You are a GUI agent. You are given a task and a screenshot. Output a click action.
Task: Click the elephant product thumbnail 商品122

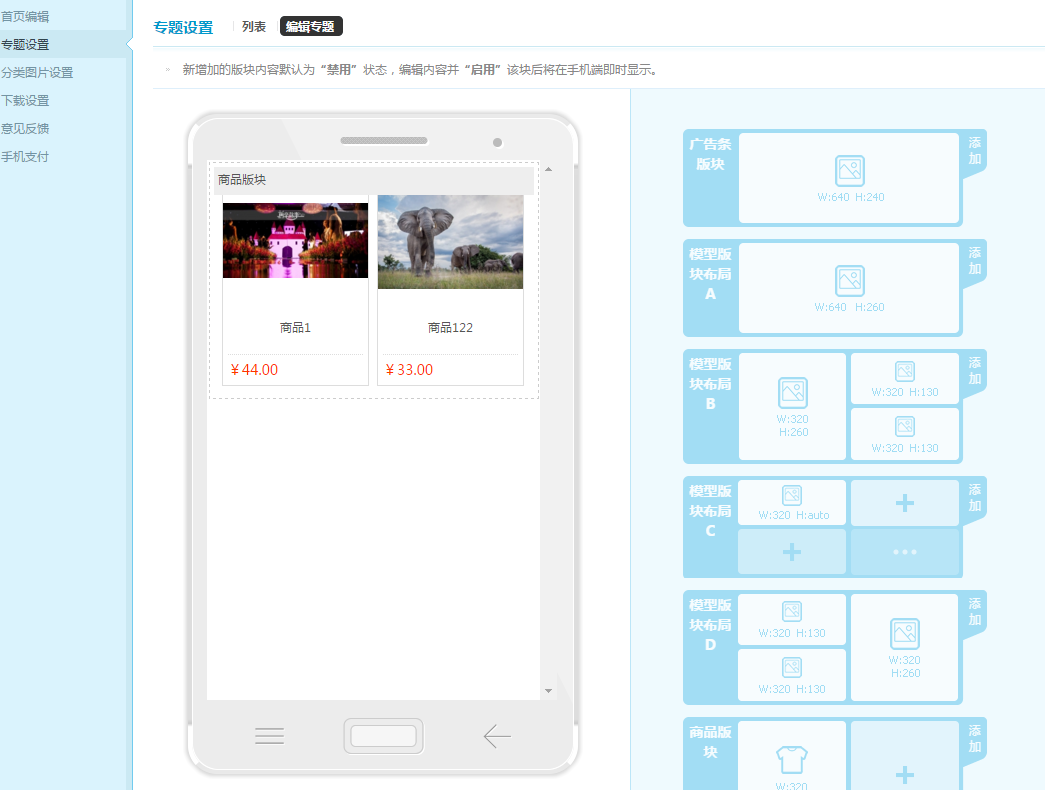coord(451,242)
